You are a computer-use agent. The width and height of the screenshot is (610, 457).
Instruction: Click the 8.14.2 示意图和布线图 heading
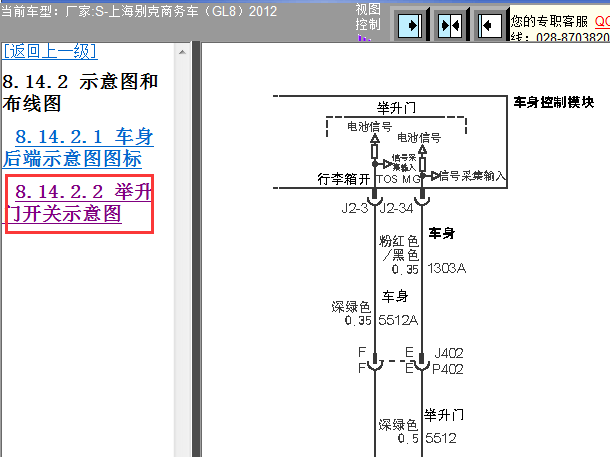tap(80, 93)
